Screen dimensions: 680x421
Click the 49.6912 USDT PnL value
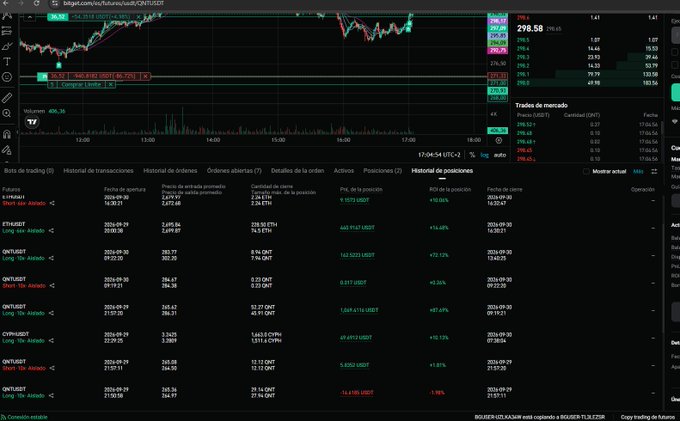tap(356, 338)
